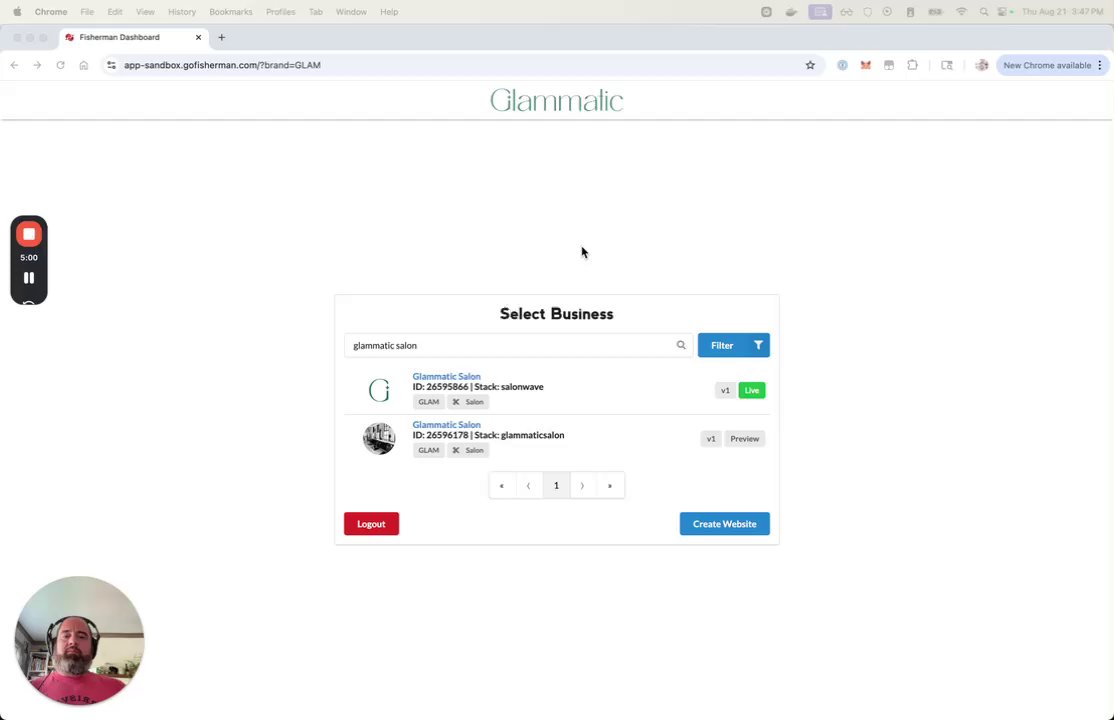
Task: Click the Preview status badge
Action: (745, 439)
